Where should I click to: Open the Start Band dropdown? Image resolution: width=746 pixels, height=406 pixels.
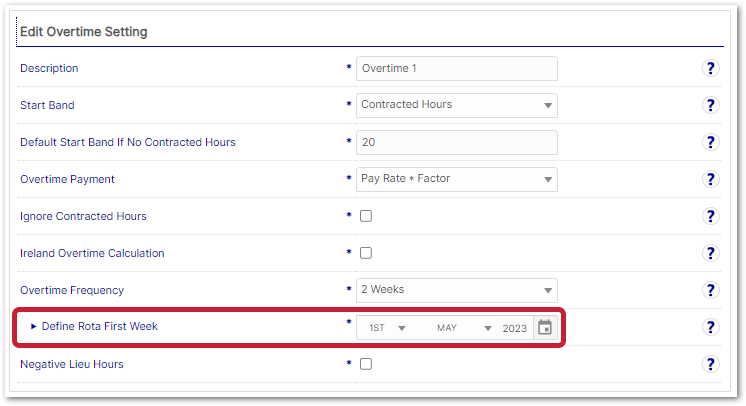point(456,105)
